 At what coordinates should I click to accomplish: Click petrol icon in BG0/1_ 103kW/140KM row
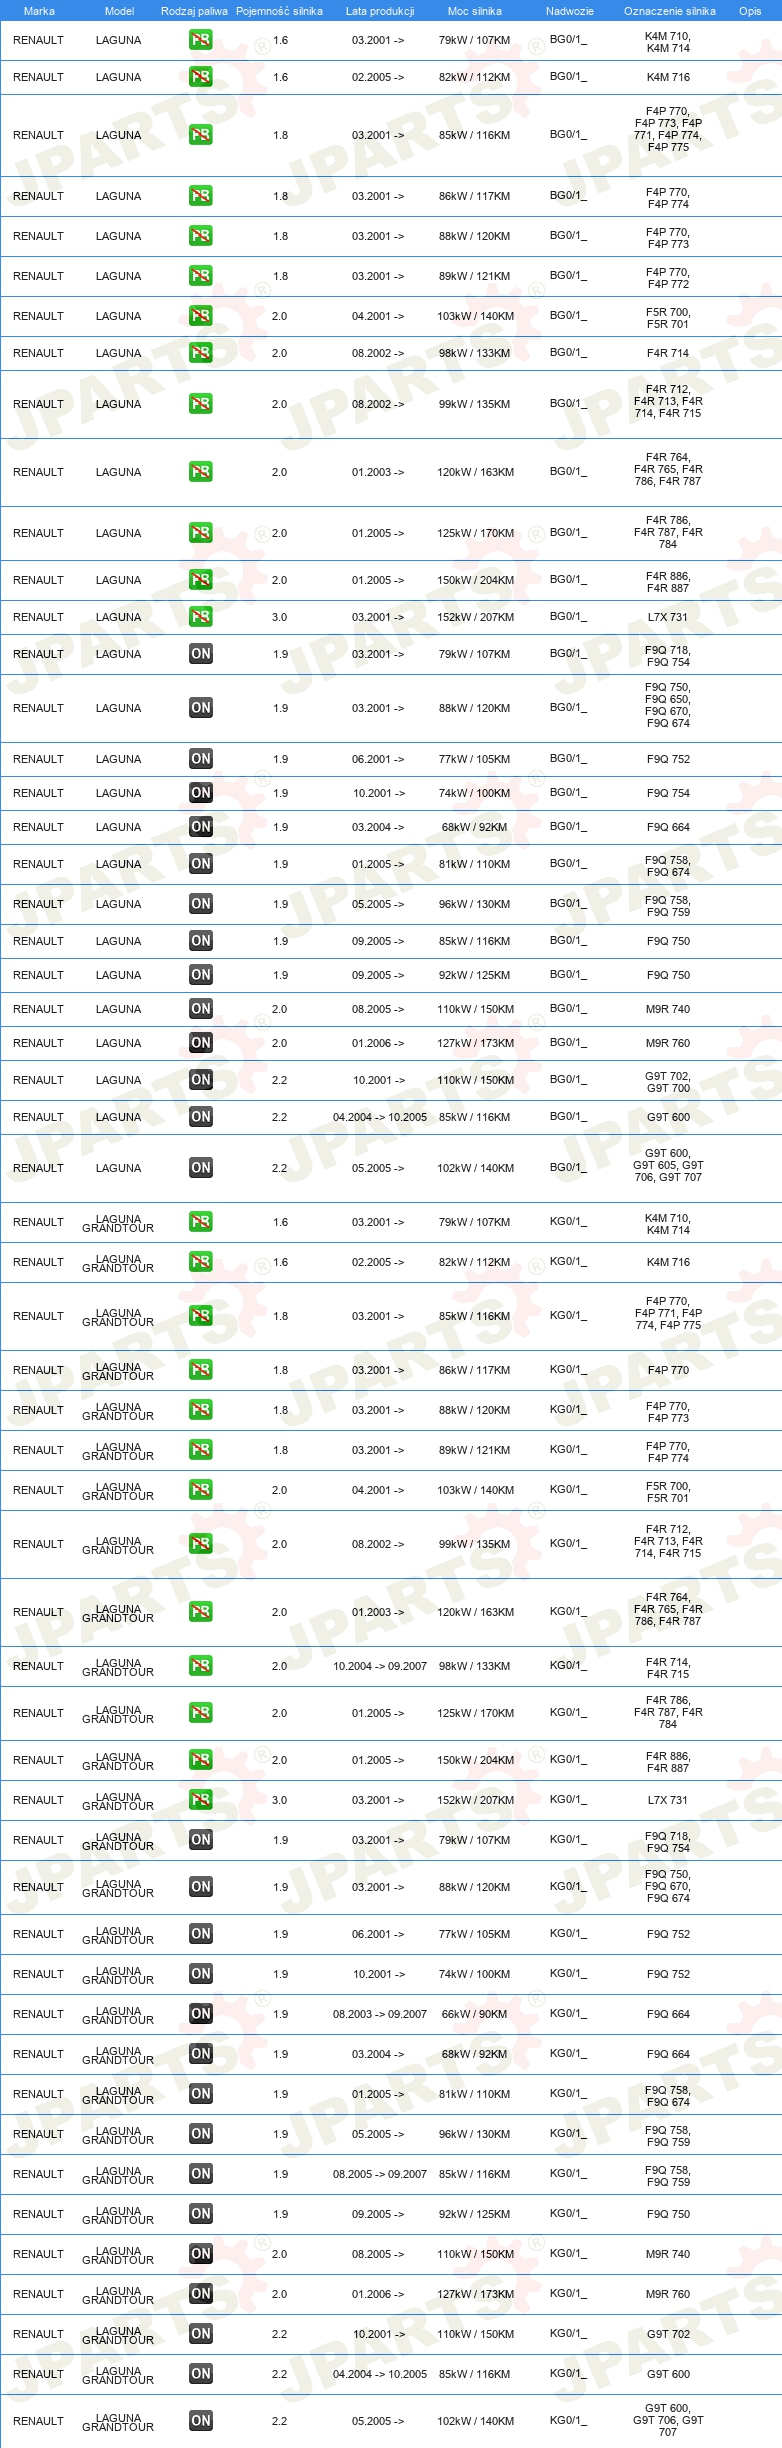tap(200, 316)
